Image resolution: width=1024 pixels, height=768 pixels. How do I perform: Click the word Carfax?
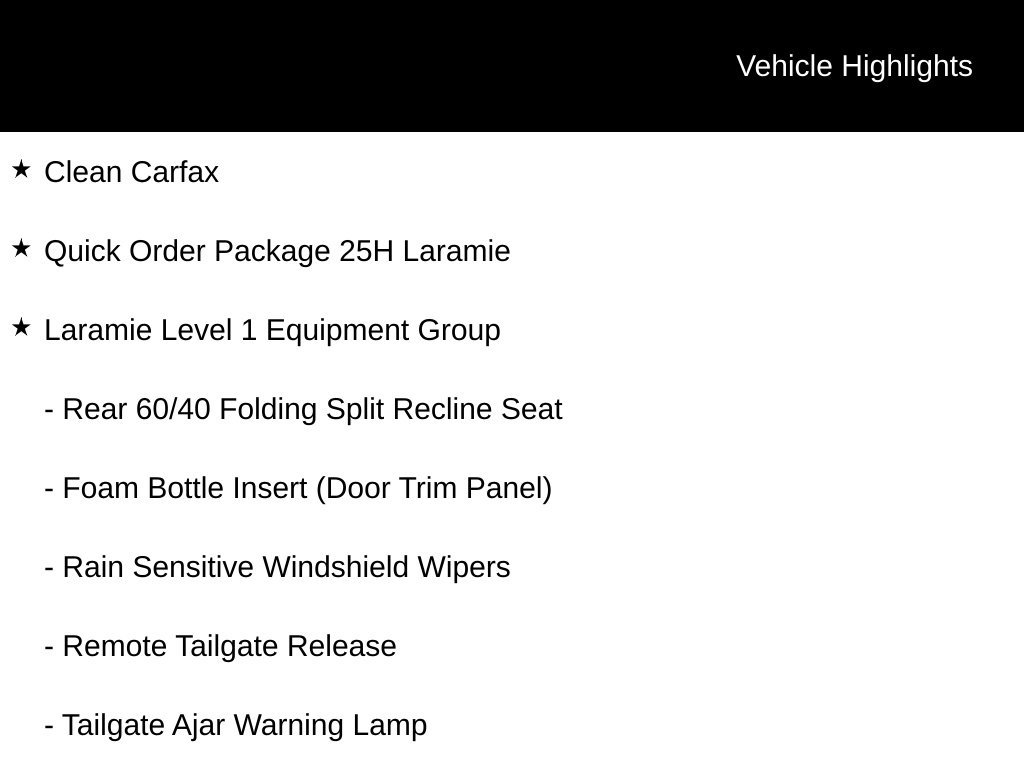[x=174, y=172]
